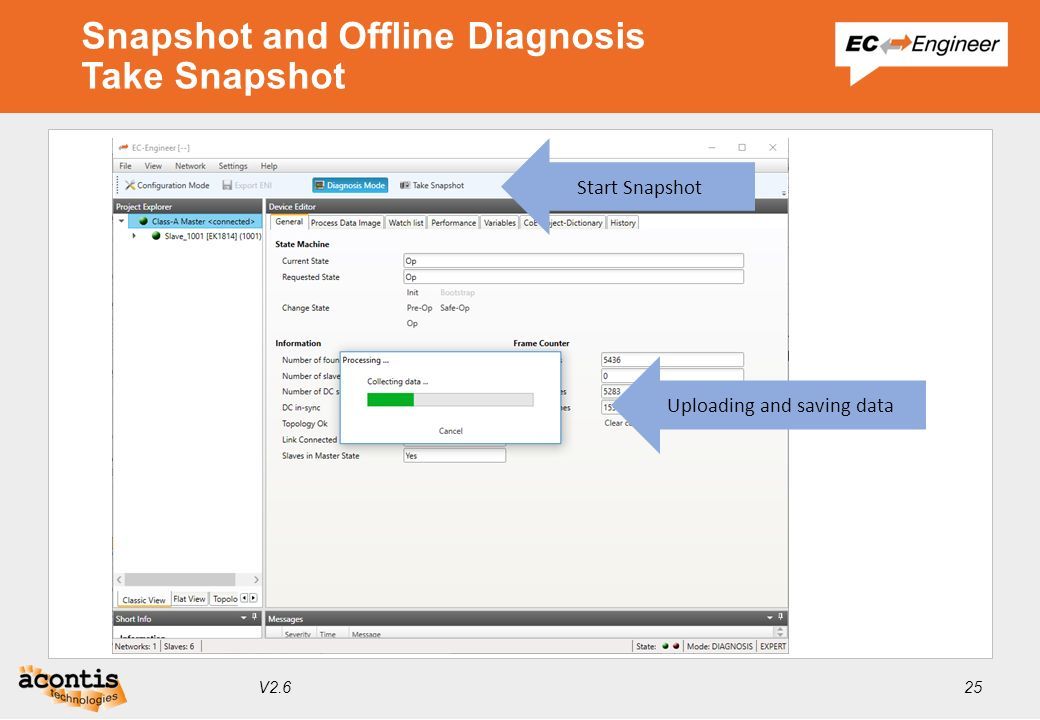Select the Classic View tab
The width and height of the screenshot is (1040, 720).
tap(144, 599)
